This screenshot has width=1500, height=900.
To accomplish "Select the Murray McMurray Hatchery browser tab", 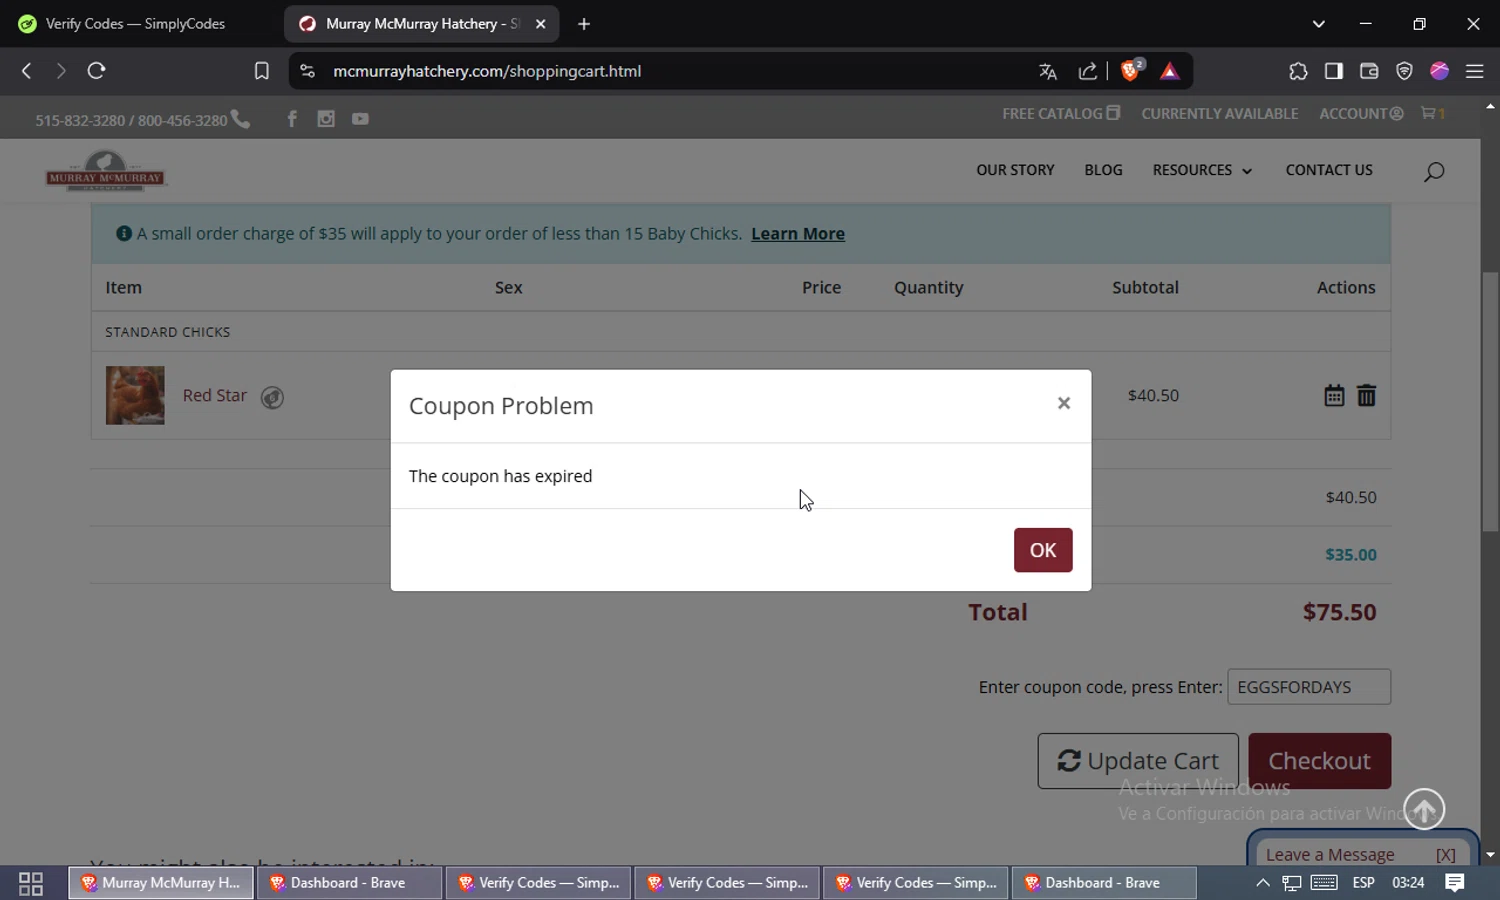I will pyautogui.click(x=420, y=24).
